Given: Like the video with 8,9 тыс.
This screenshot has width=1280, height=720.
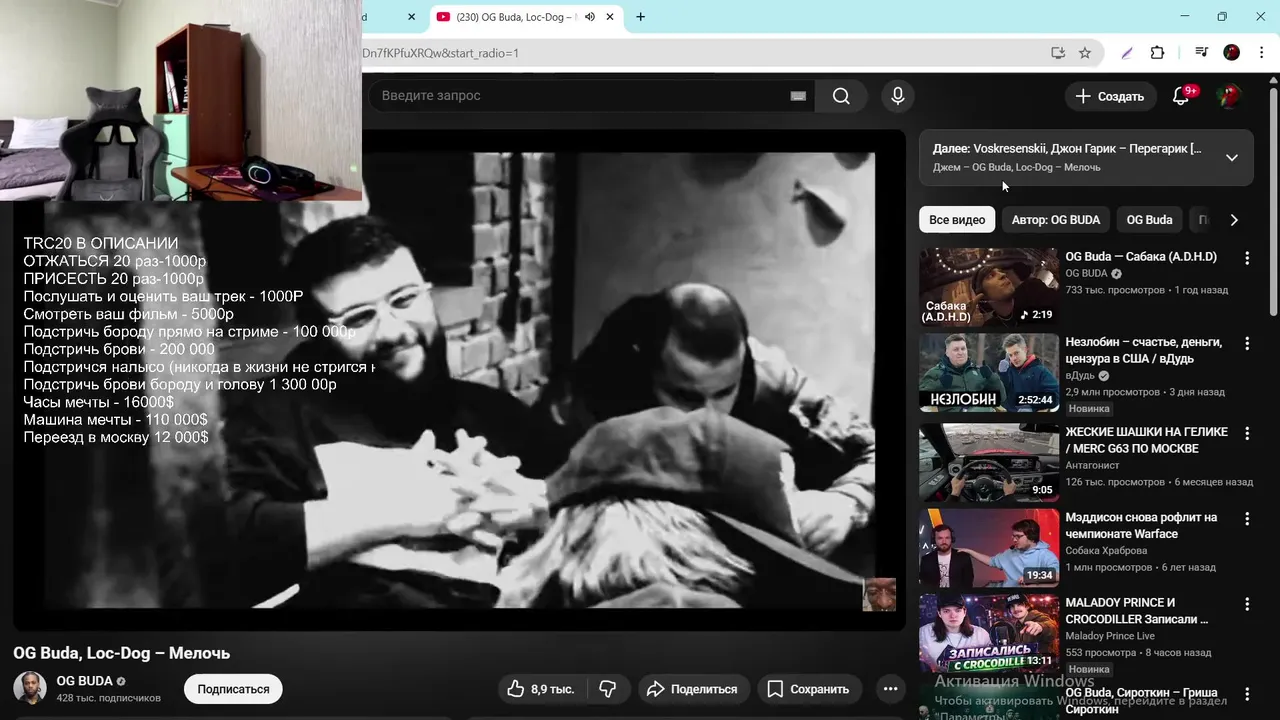Looking at the screenshot, I should click(x=540, y=689).
